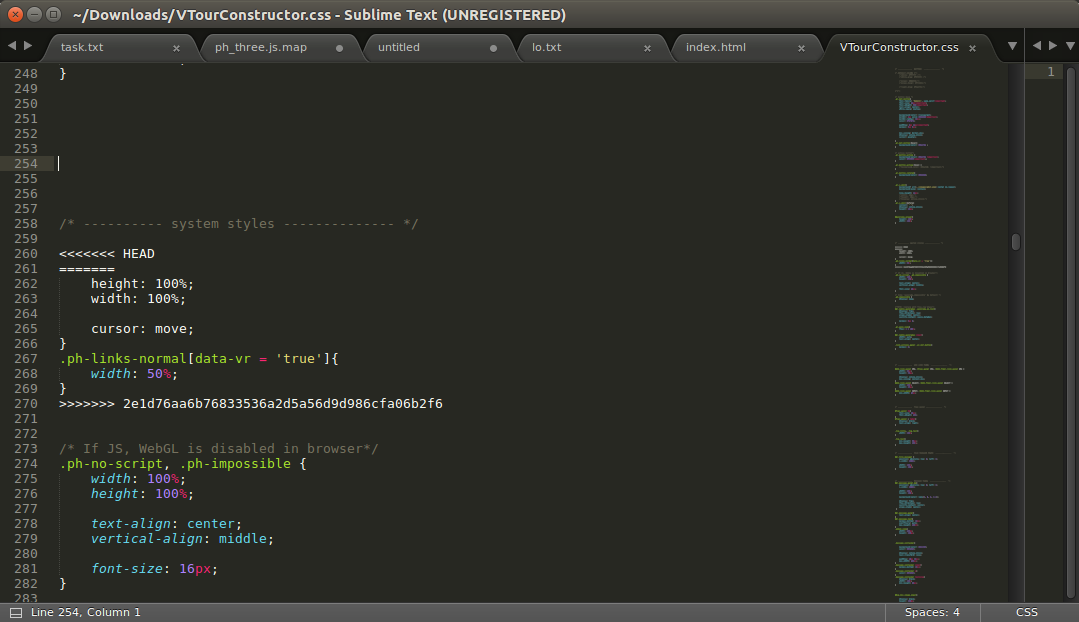Click the second pane's vertical scrollbar
The height and width of the screenshot is (622, 1079).
click(1071, 332)
